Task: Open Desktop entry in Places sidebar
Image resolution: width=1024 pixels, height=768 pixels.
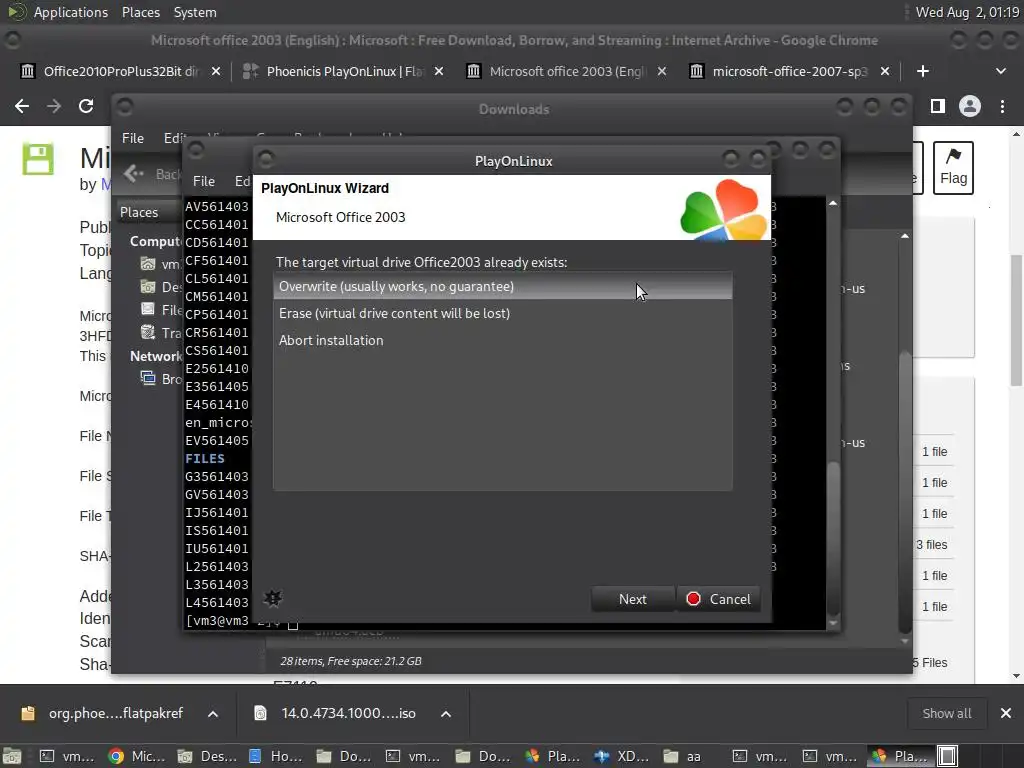Action: [x=160, y=287]
